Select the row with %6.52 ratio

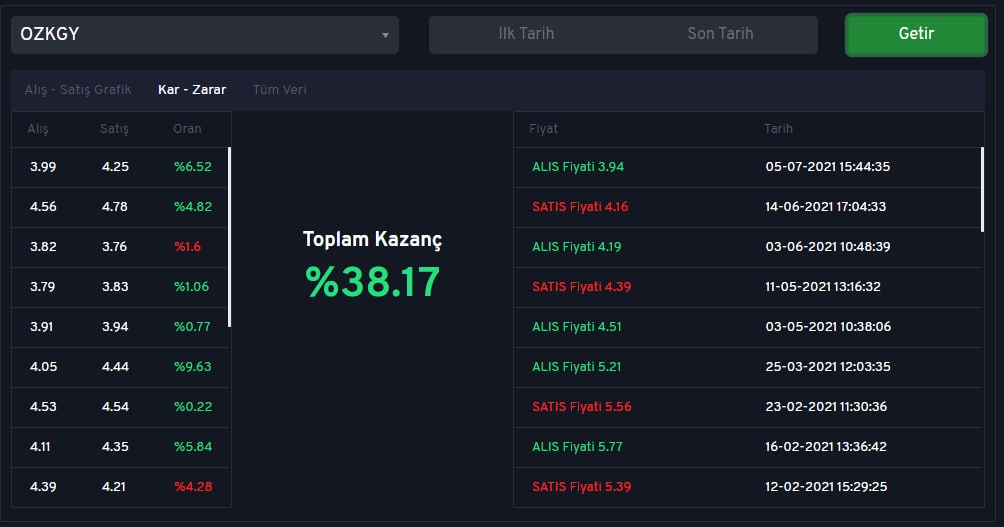[120, 167]
